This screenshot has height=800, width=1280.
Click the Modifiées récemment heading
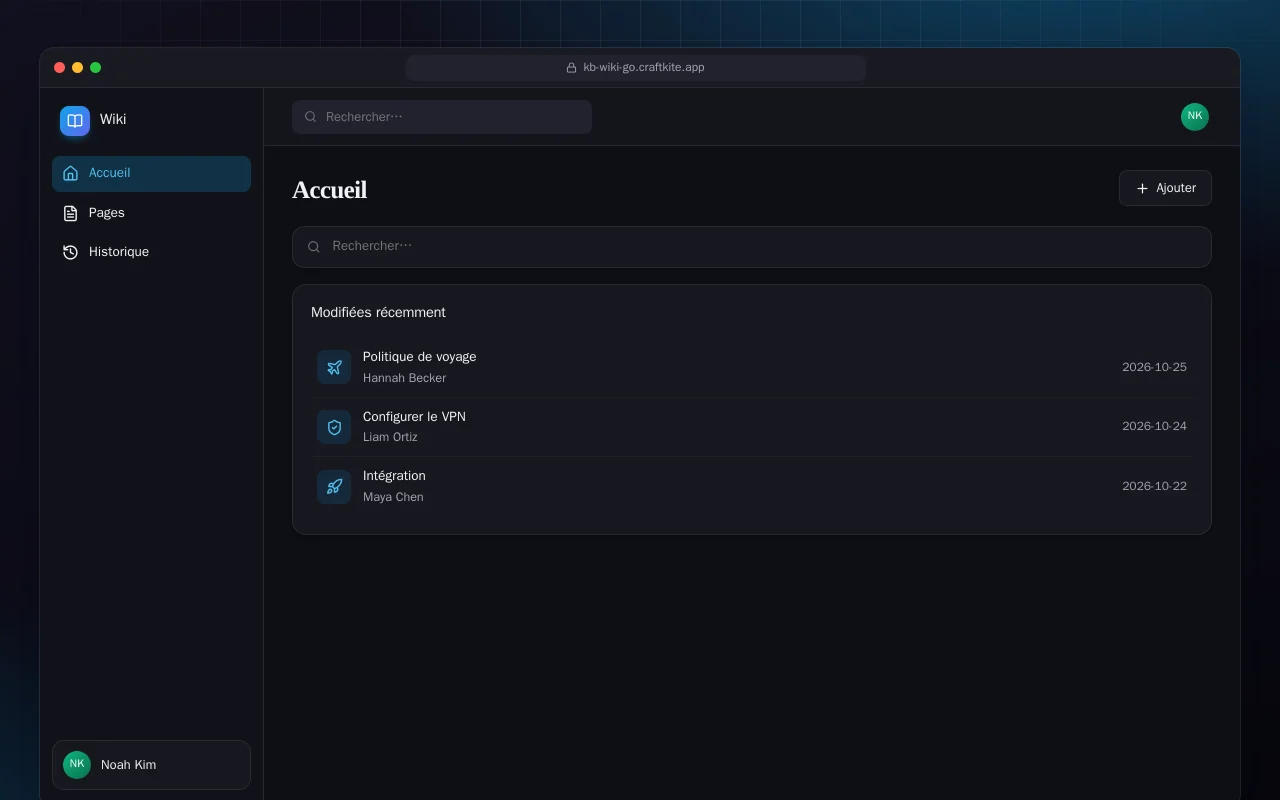click(378, 312)
